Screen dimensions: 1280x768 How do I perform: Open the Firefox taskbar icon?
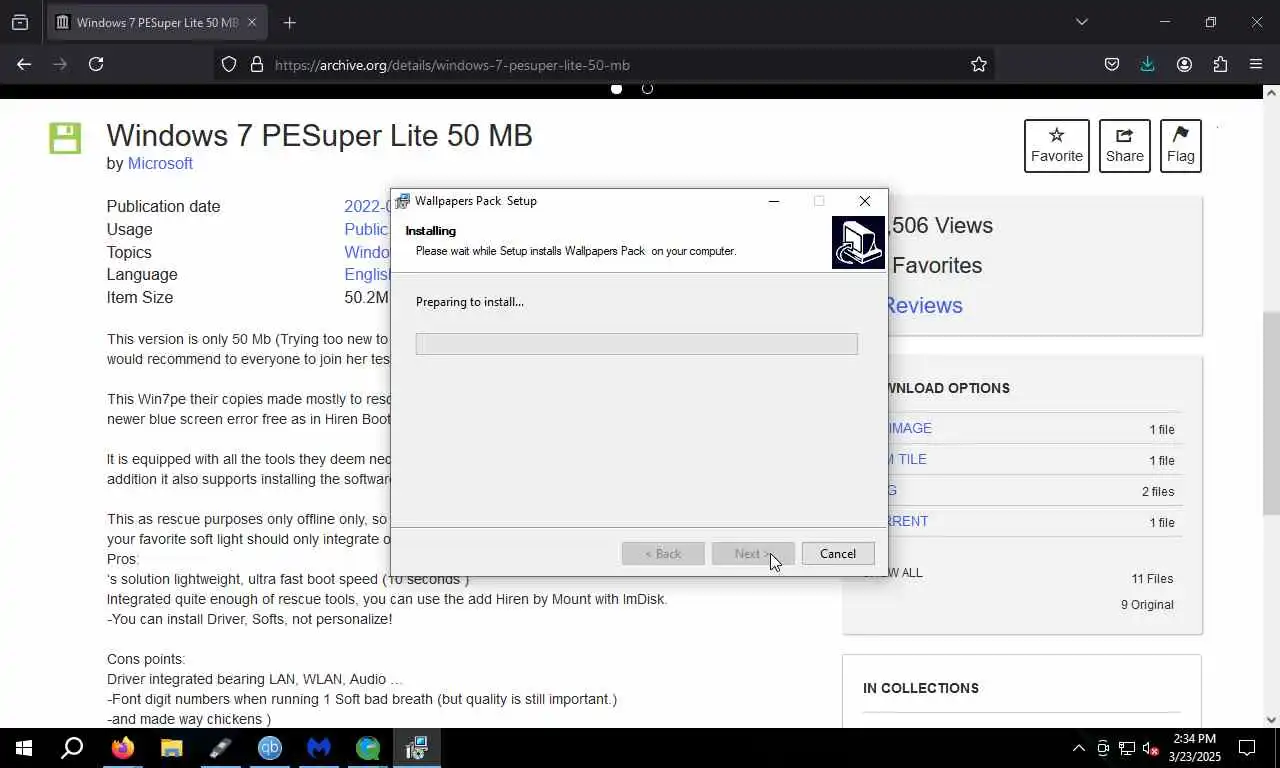[122, 748]
